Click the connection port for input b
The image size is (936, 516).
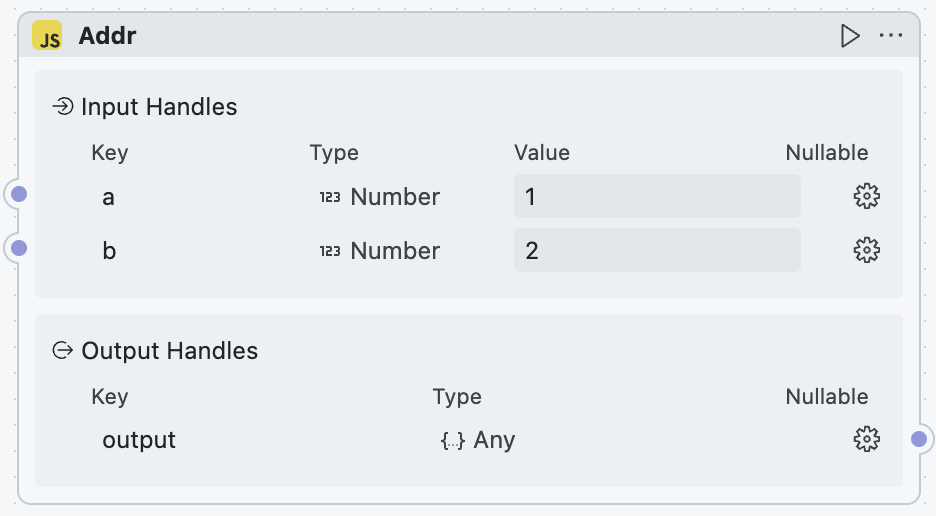tap(19, 247)
